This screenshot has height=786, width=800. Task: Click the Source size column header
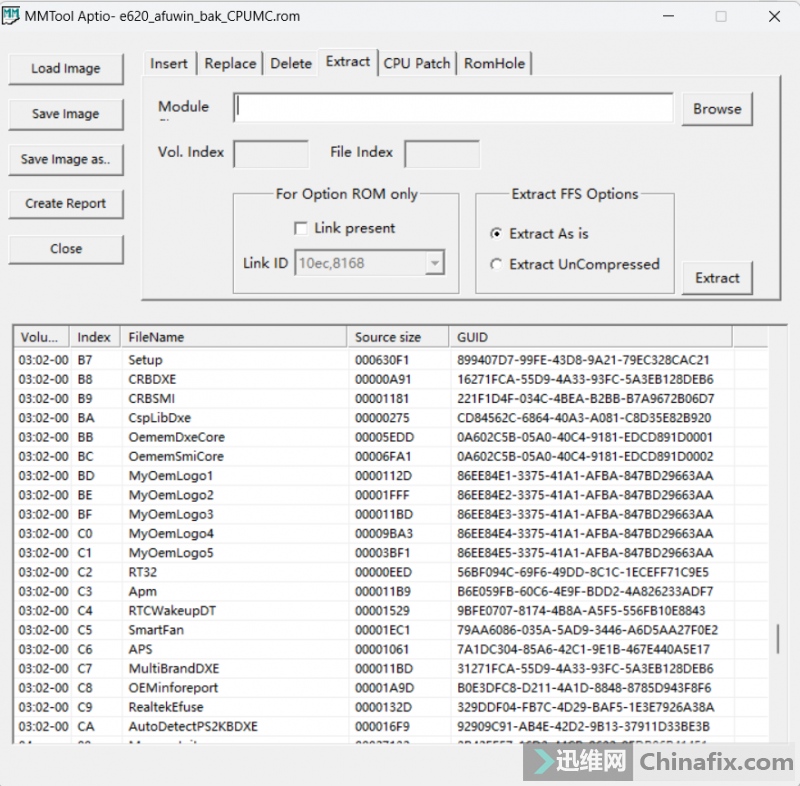(398, 337)
